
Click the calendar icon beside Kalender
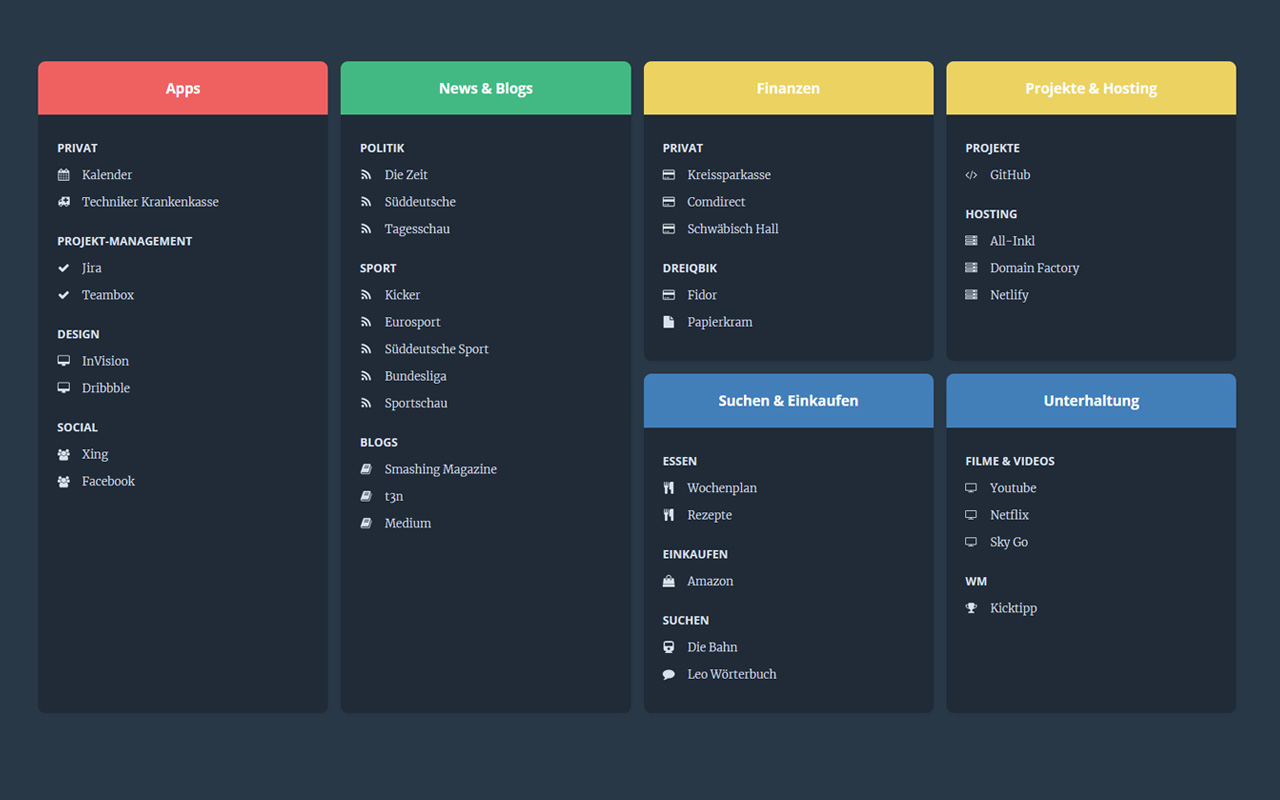tap(64, 175)
